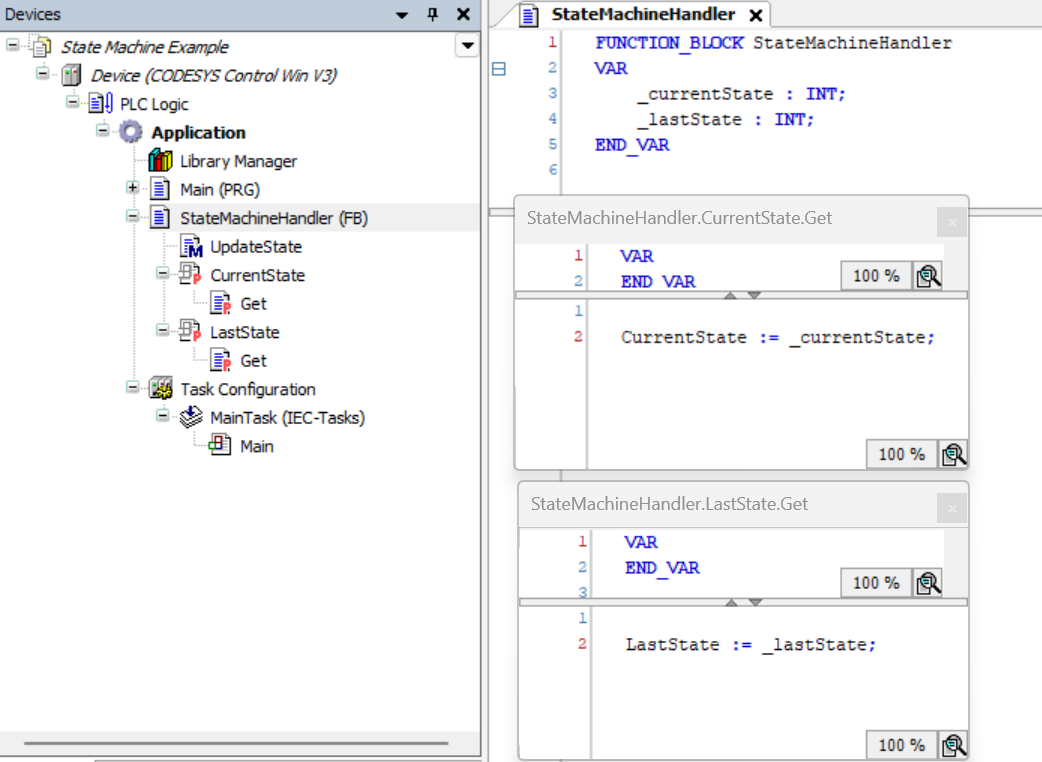The height and width of the screenshot is (762, 1042).
Task: Click the magnifier icon in the CurrentState.Get declaration pane
Action: click(928, 276)
